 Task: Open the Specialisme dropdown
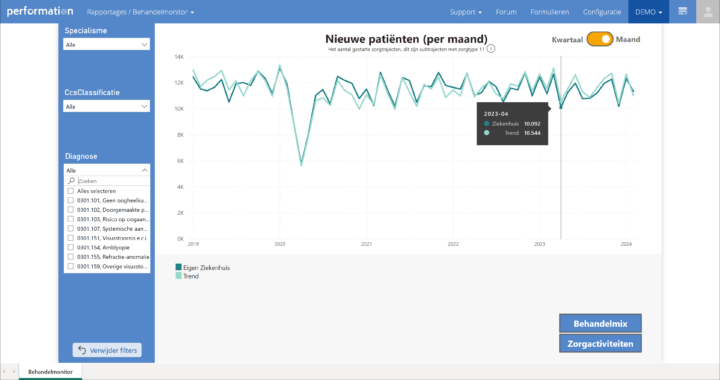107,45
